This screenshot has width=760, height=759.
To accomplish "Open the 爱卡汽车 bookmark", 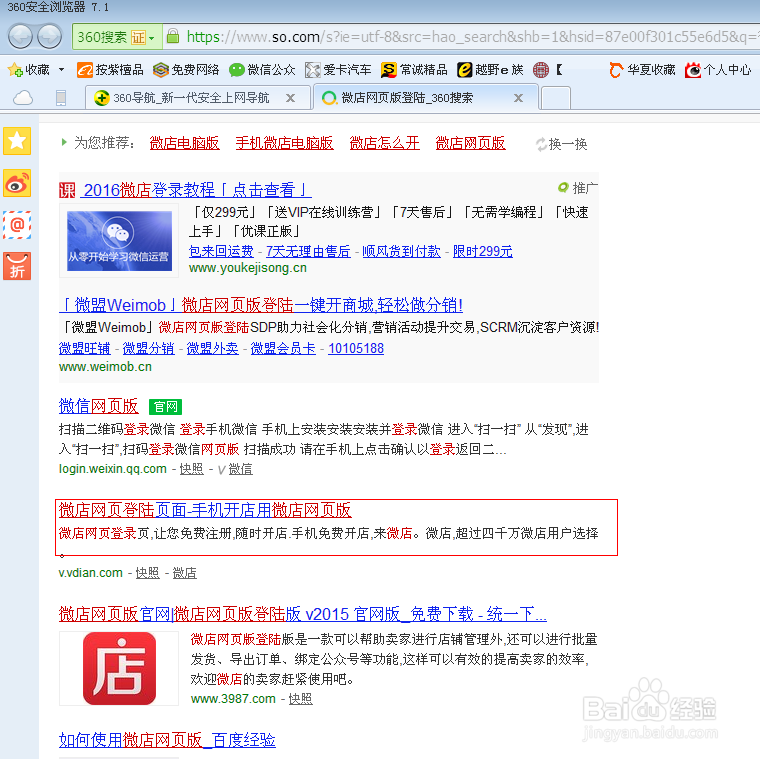I will [338, 70].
